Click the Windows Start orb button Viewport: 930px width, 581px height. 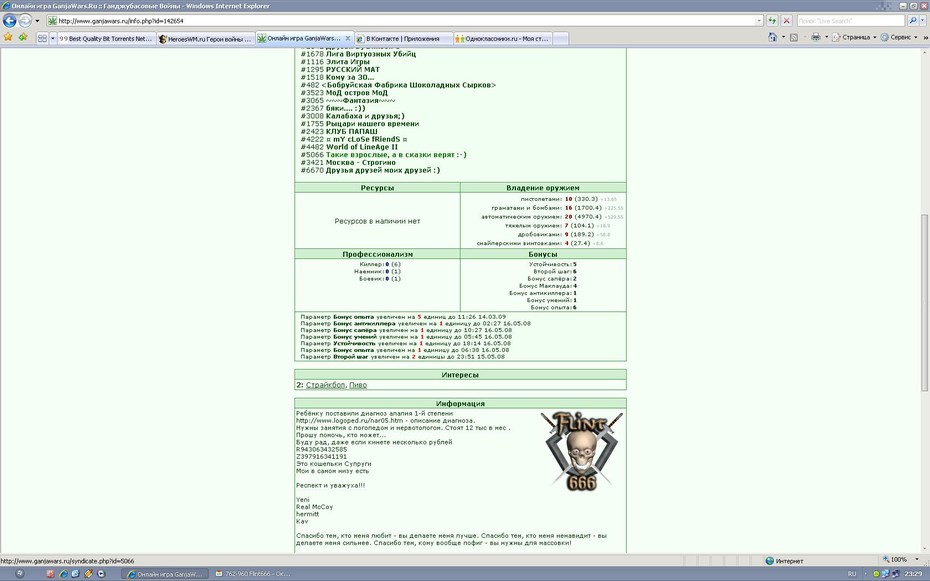point(20,574)
